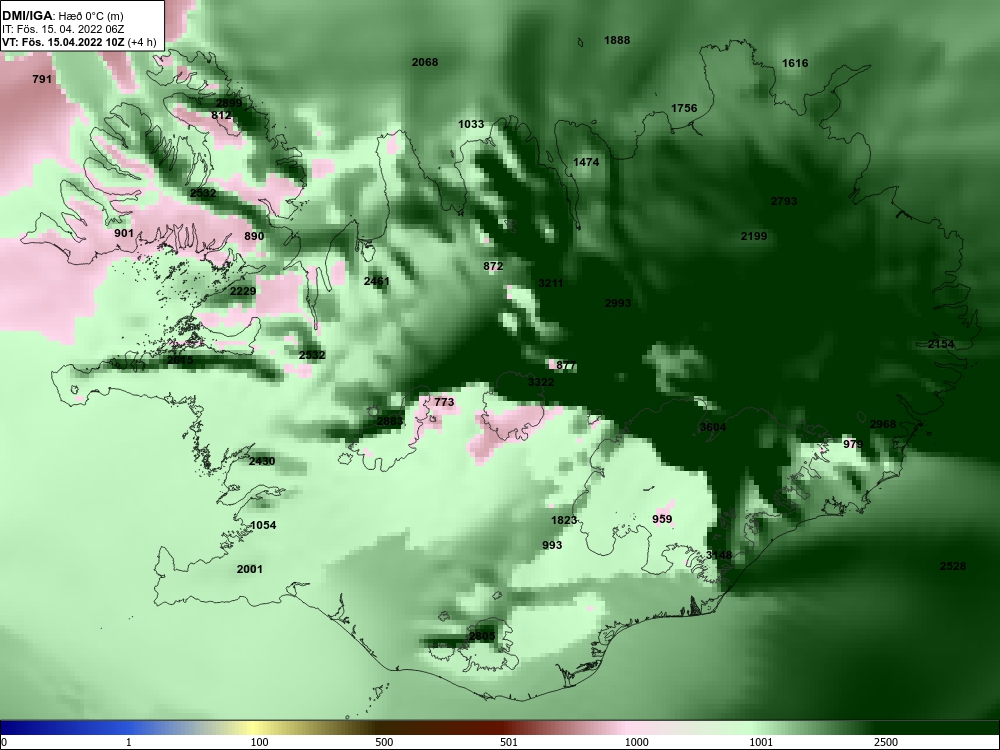Click the 2001 value label

(249, 570)
